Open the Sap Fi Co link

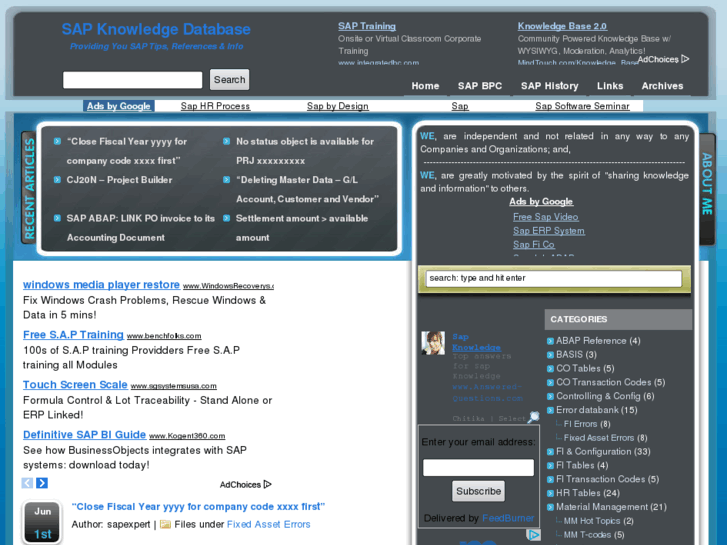click(534, 244)
